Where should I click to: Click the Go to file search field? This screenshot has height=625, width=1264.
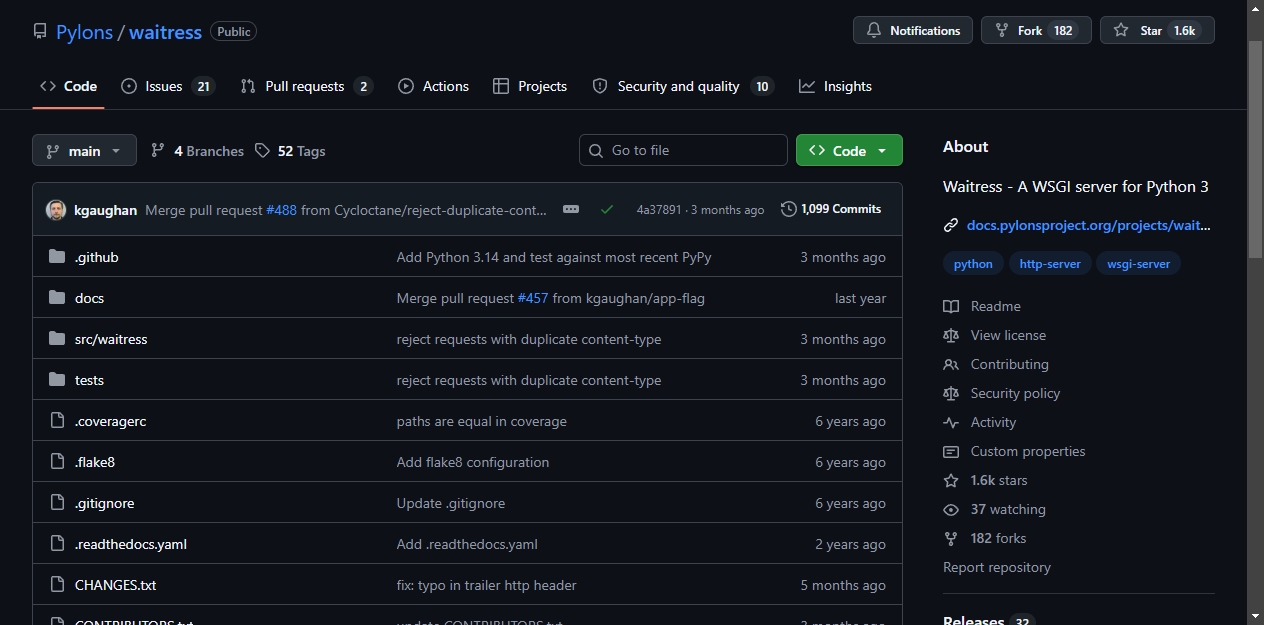click(x=683, y=150)
